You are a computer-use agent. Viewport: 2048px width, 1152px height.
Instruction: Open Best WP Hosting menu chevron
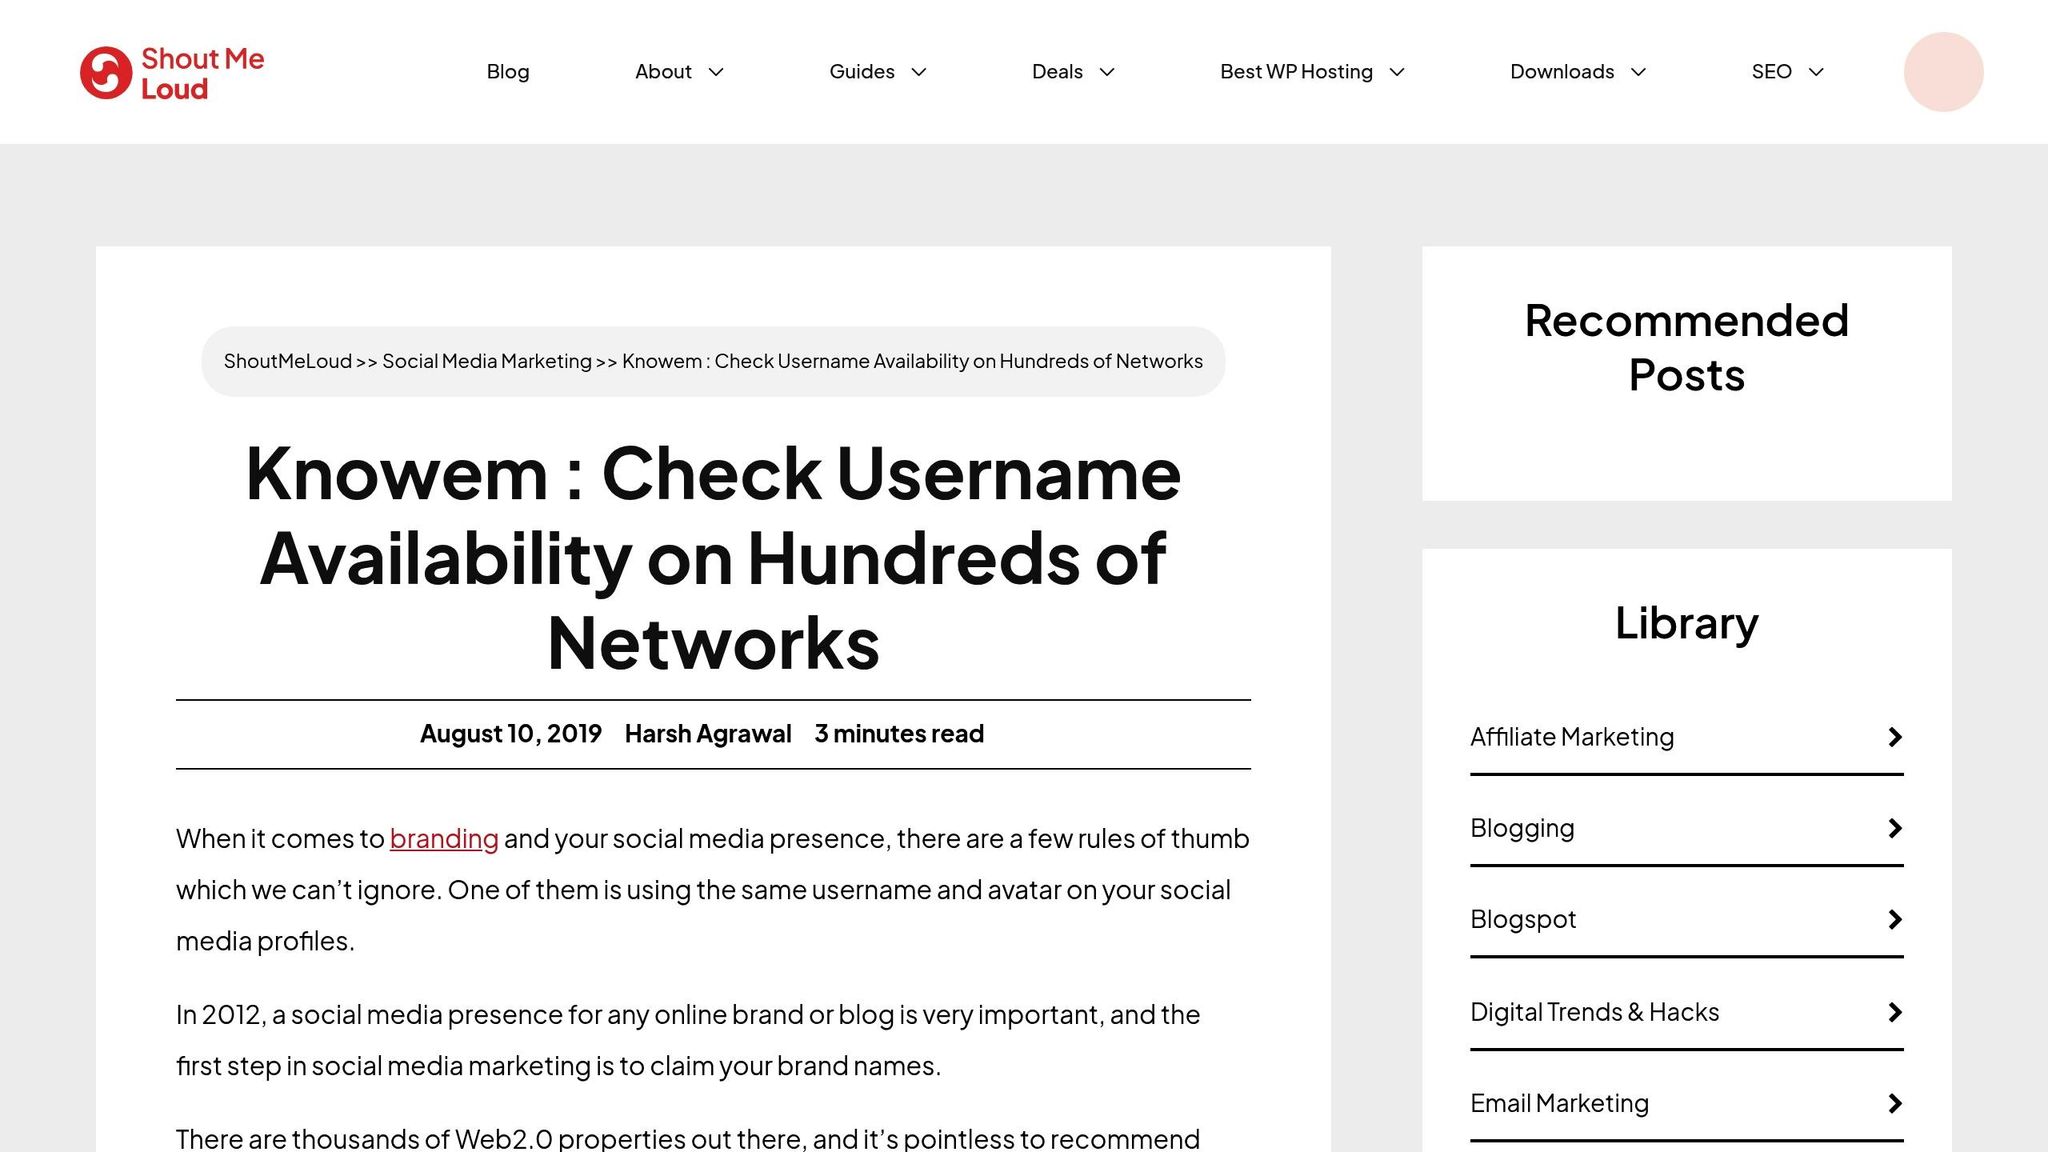(x=1397, y=72)
